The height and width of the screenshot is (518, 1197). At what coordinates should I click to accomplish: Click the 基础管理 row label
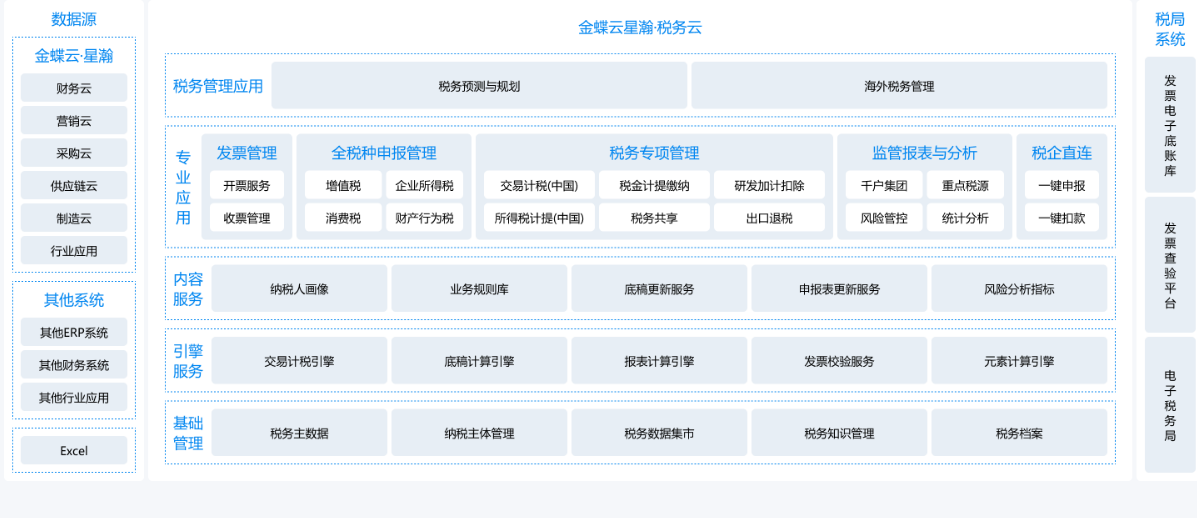tap(188, 433)
